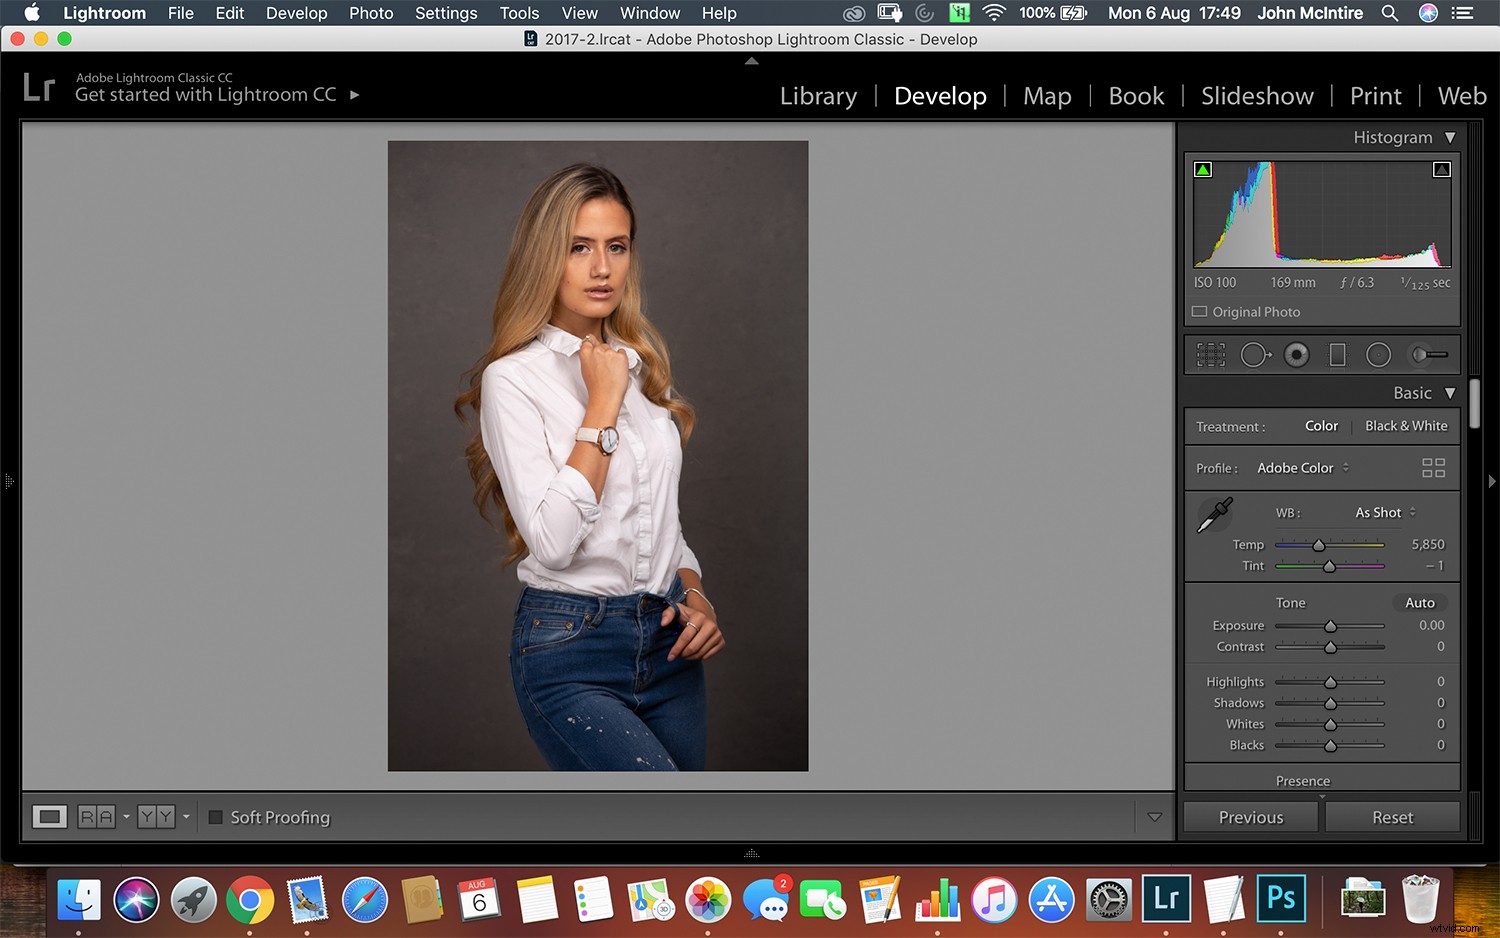1500x938 pixels.
Task: Toggle shadow clipping indicator on the histogram
Action: click(x=1201, y=169)
